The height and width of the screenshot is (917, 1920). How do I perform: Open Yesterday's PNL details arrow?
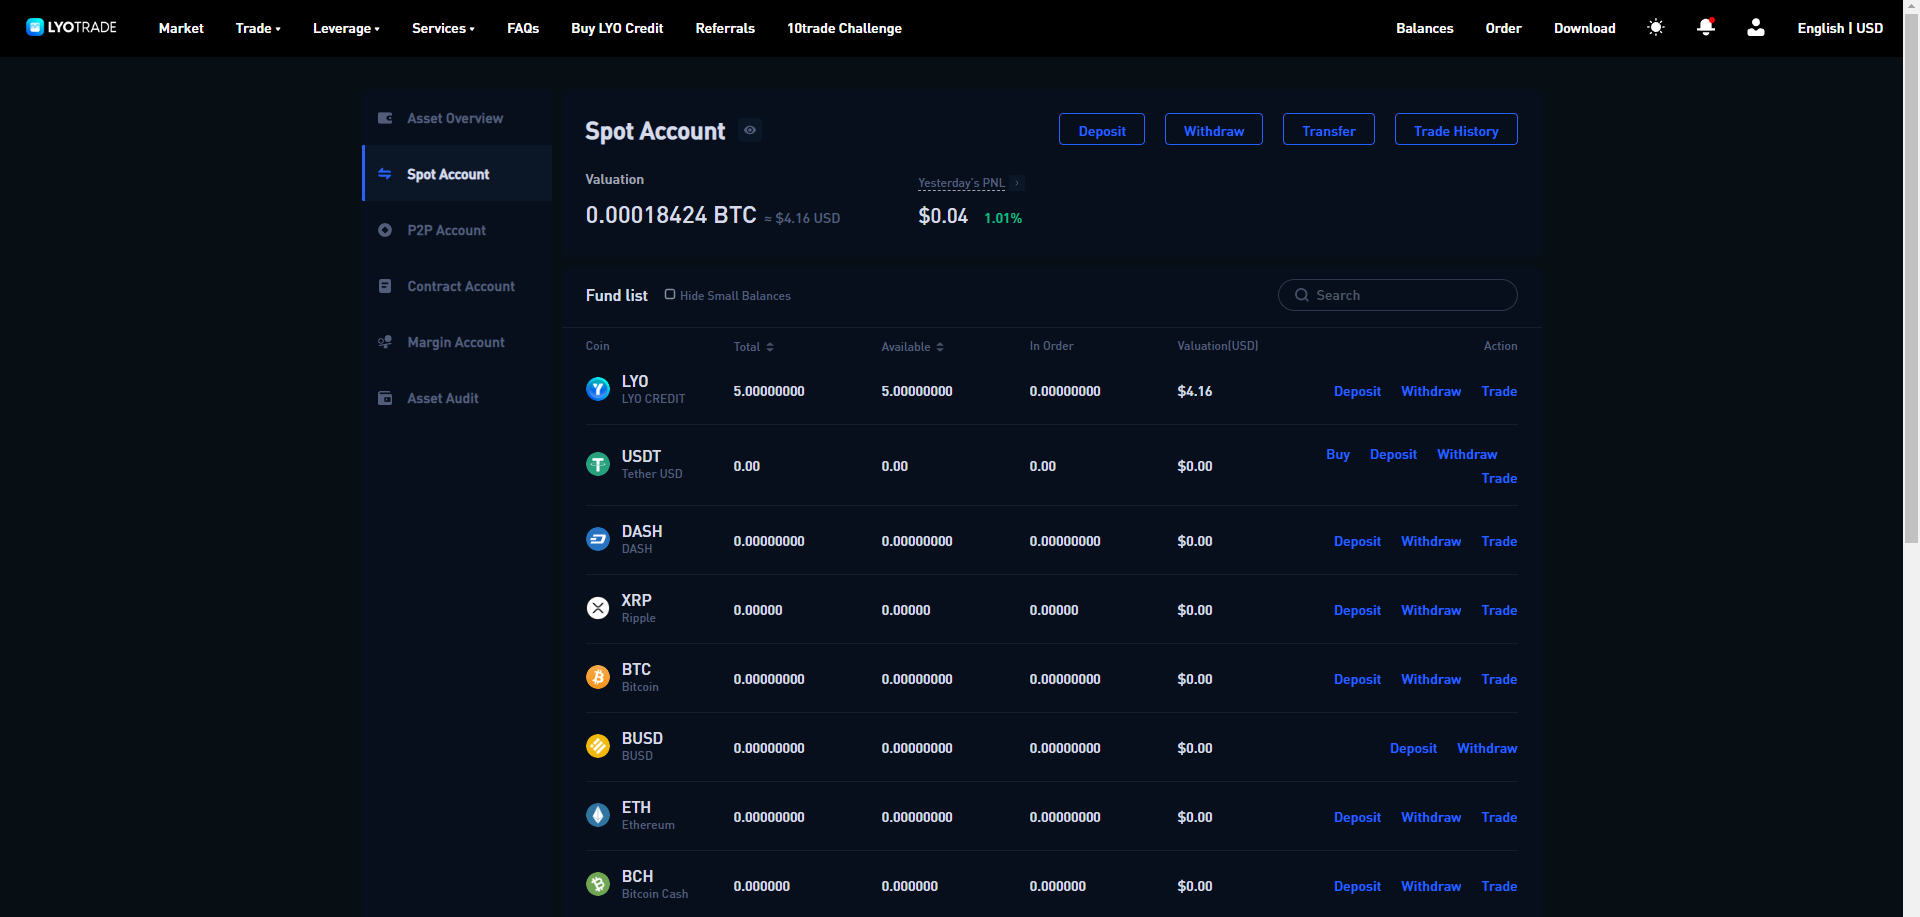[1017, 183]
